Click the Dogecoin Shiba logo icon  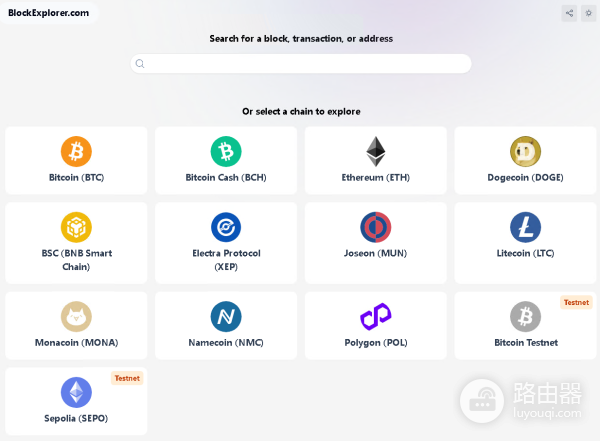525,151
